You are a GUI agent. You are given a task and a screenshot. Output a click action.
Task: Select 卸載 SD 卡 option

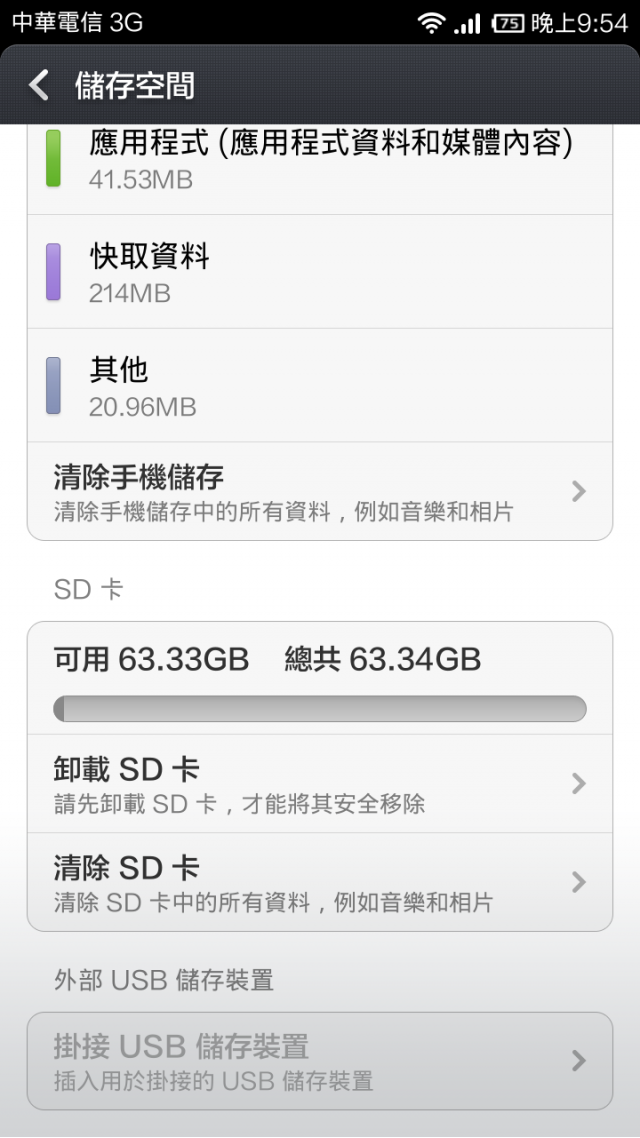click(320, 784)
